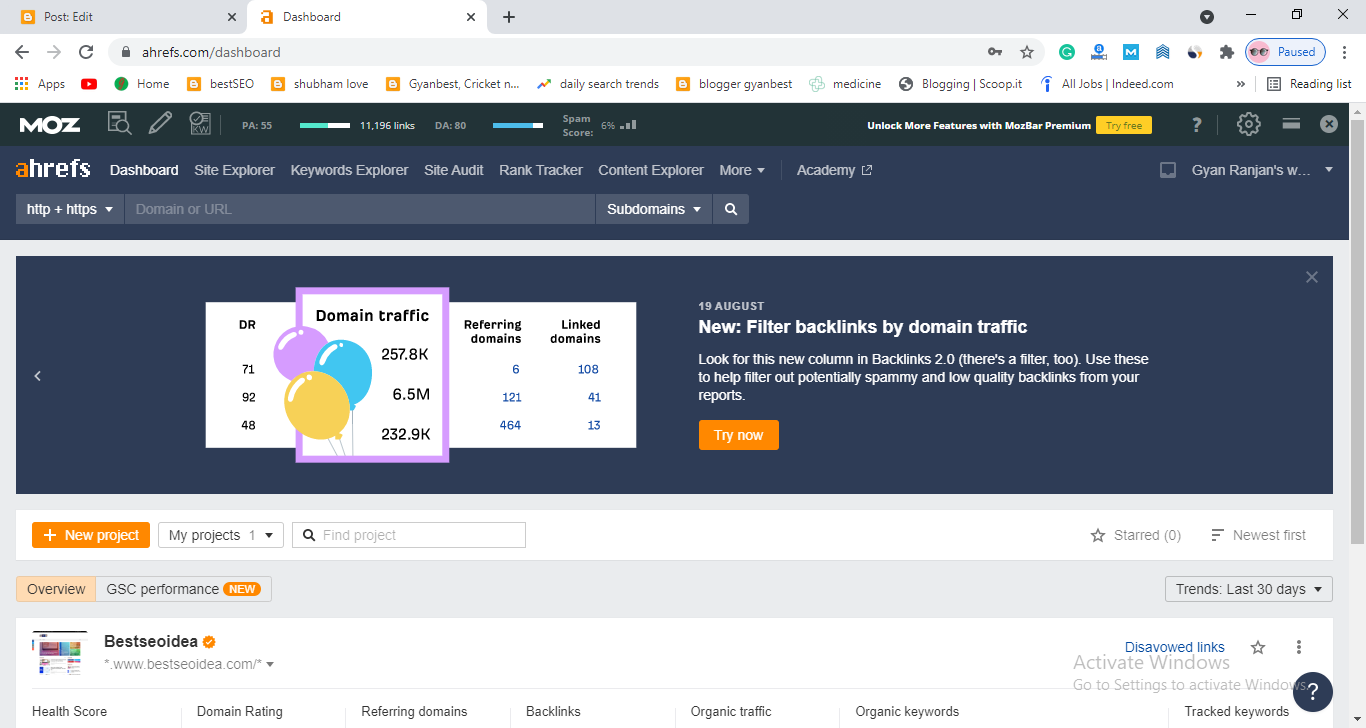This screenshot has width=1366, height=728.
Task: Select the Overview tab
Action: pos(56,589)
